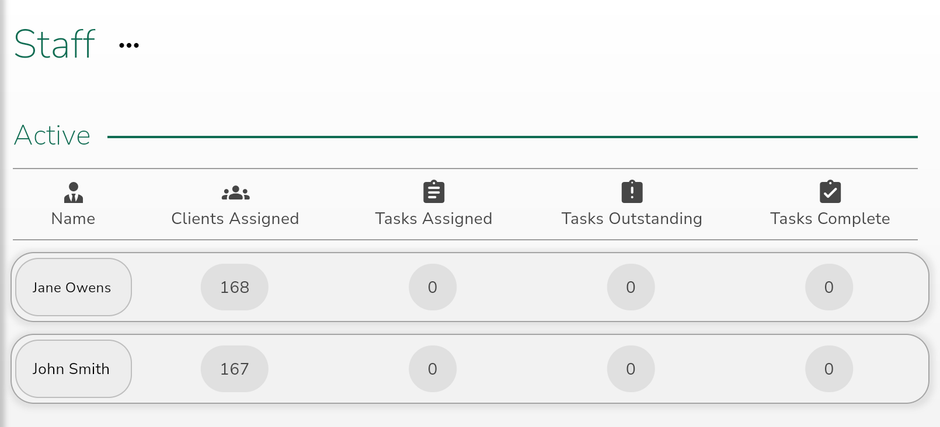
Task: Click the Tasks Assigned clipboard icon
Action: pyautogui.click(x=433, y=192)
